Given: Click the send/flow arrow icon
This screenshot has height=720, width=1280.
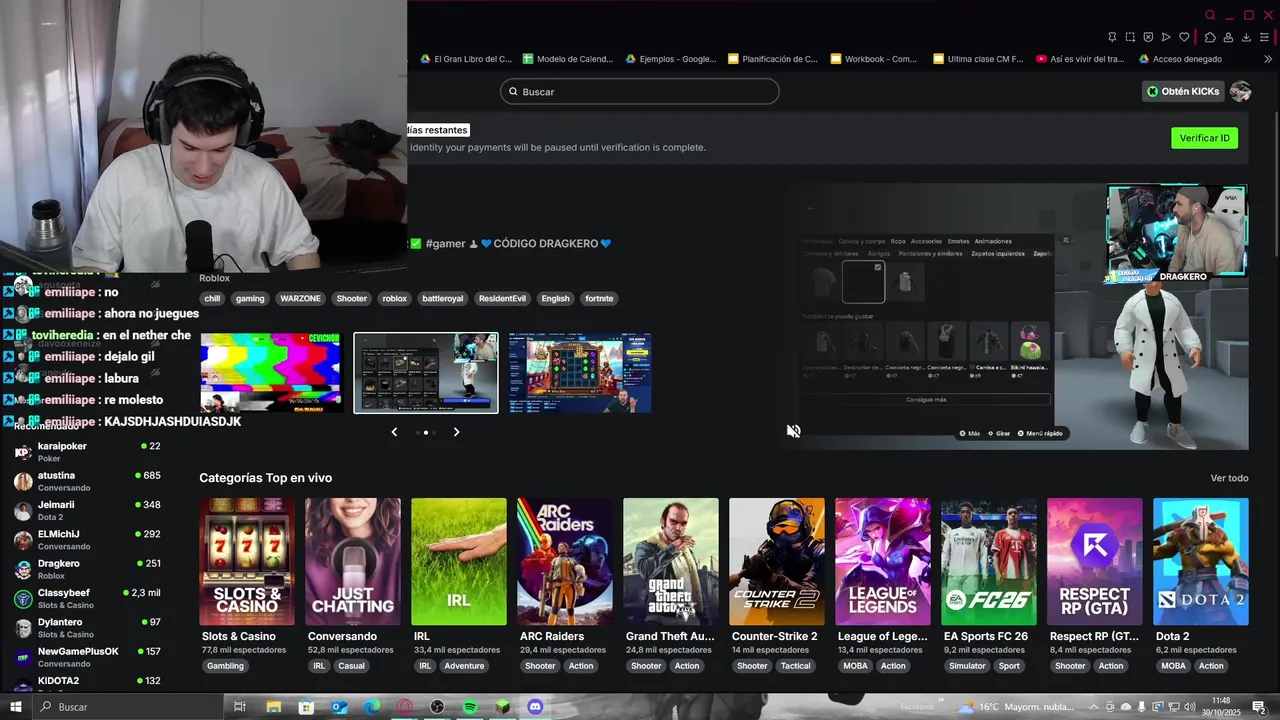Looking at the screenshot, I should tap(1166, 37).
